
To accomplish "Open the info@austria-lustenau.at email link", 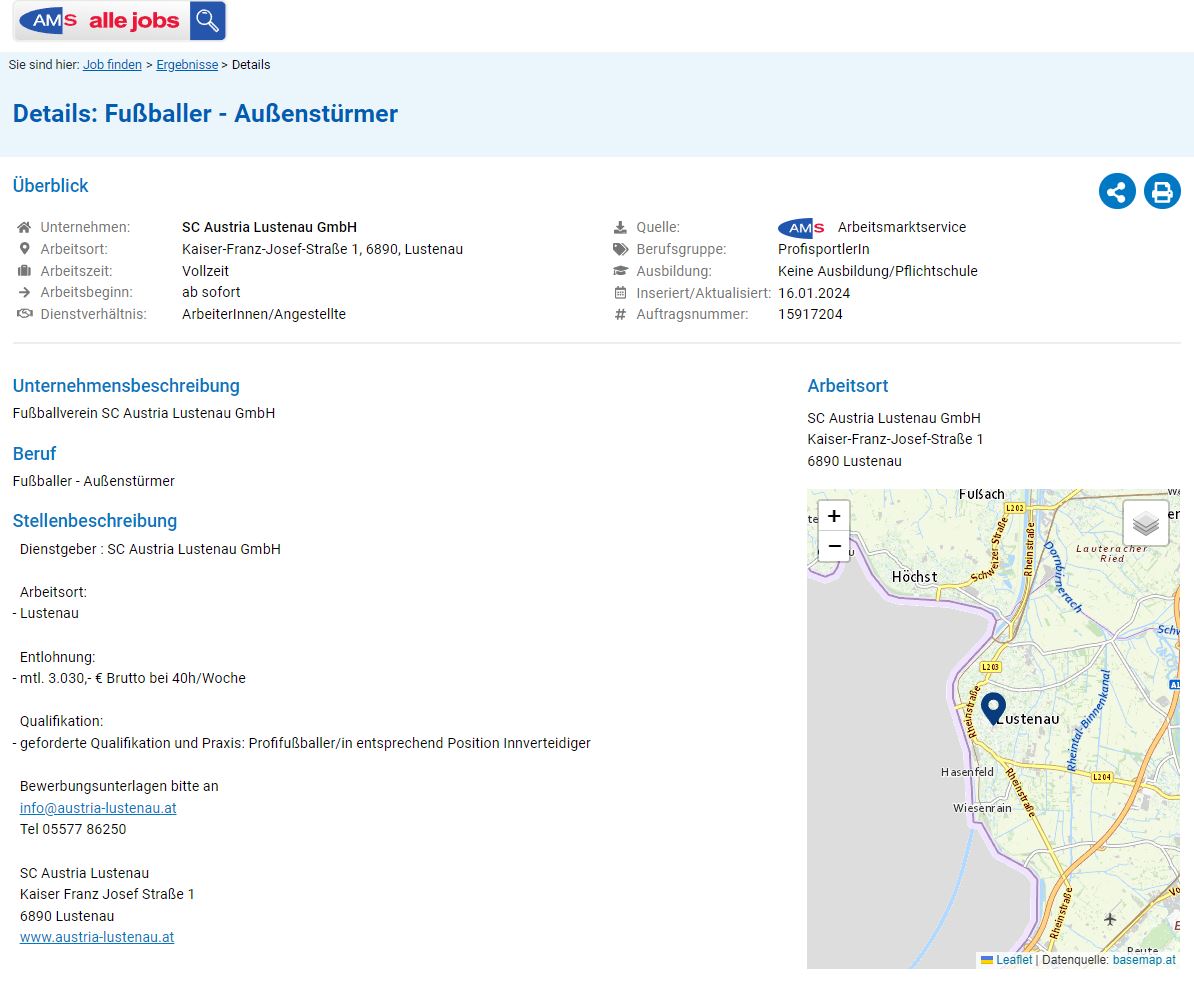I will pyautogui.click(x=98, y=807).
